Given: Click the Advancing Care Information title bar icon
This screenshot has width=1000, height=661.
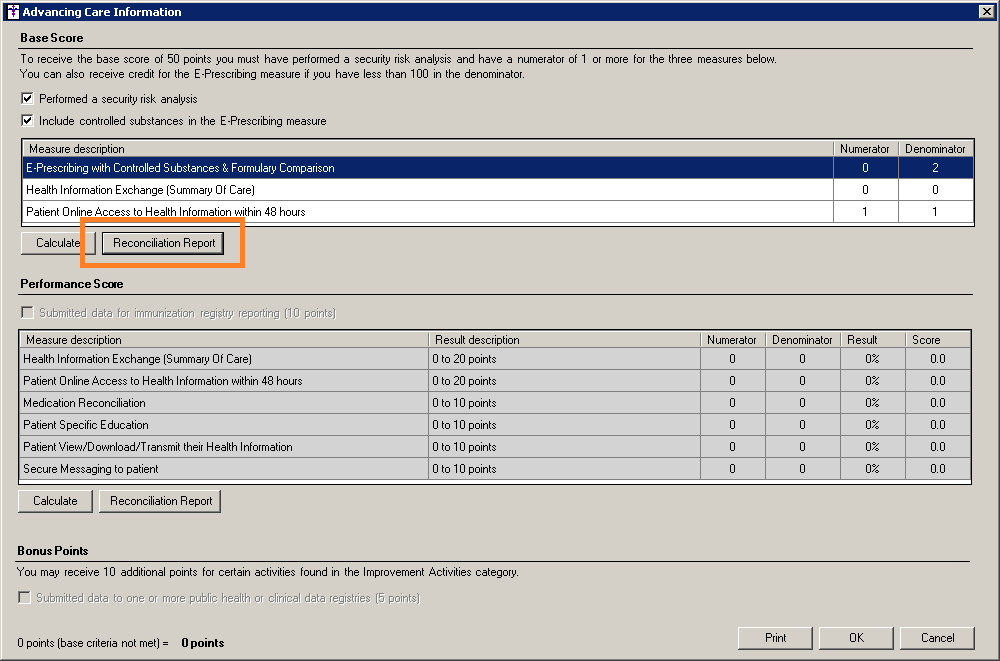Looking at the screenshot, I should [13, 11].
